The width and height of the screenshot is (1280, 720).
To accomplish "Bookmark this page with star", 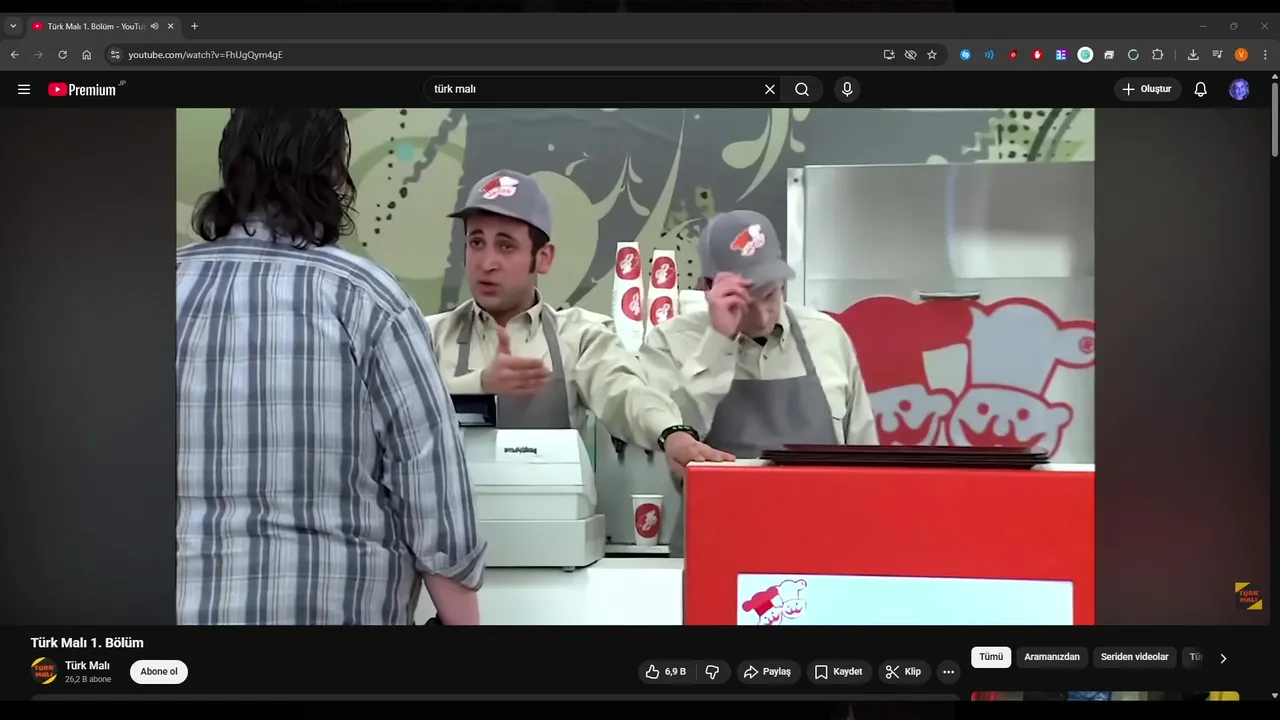I will coord(932,55).
